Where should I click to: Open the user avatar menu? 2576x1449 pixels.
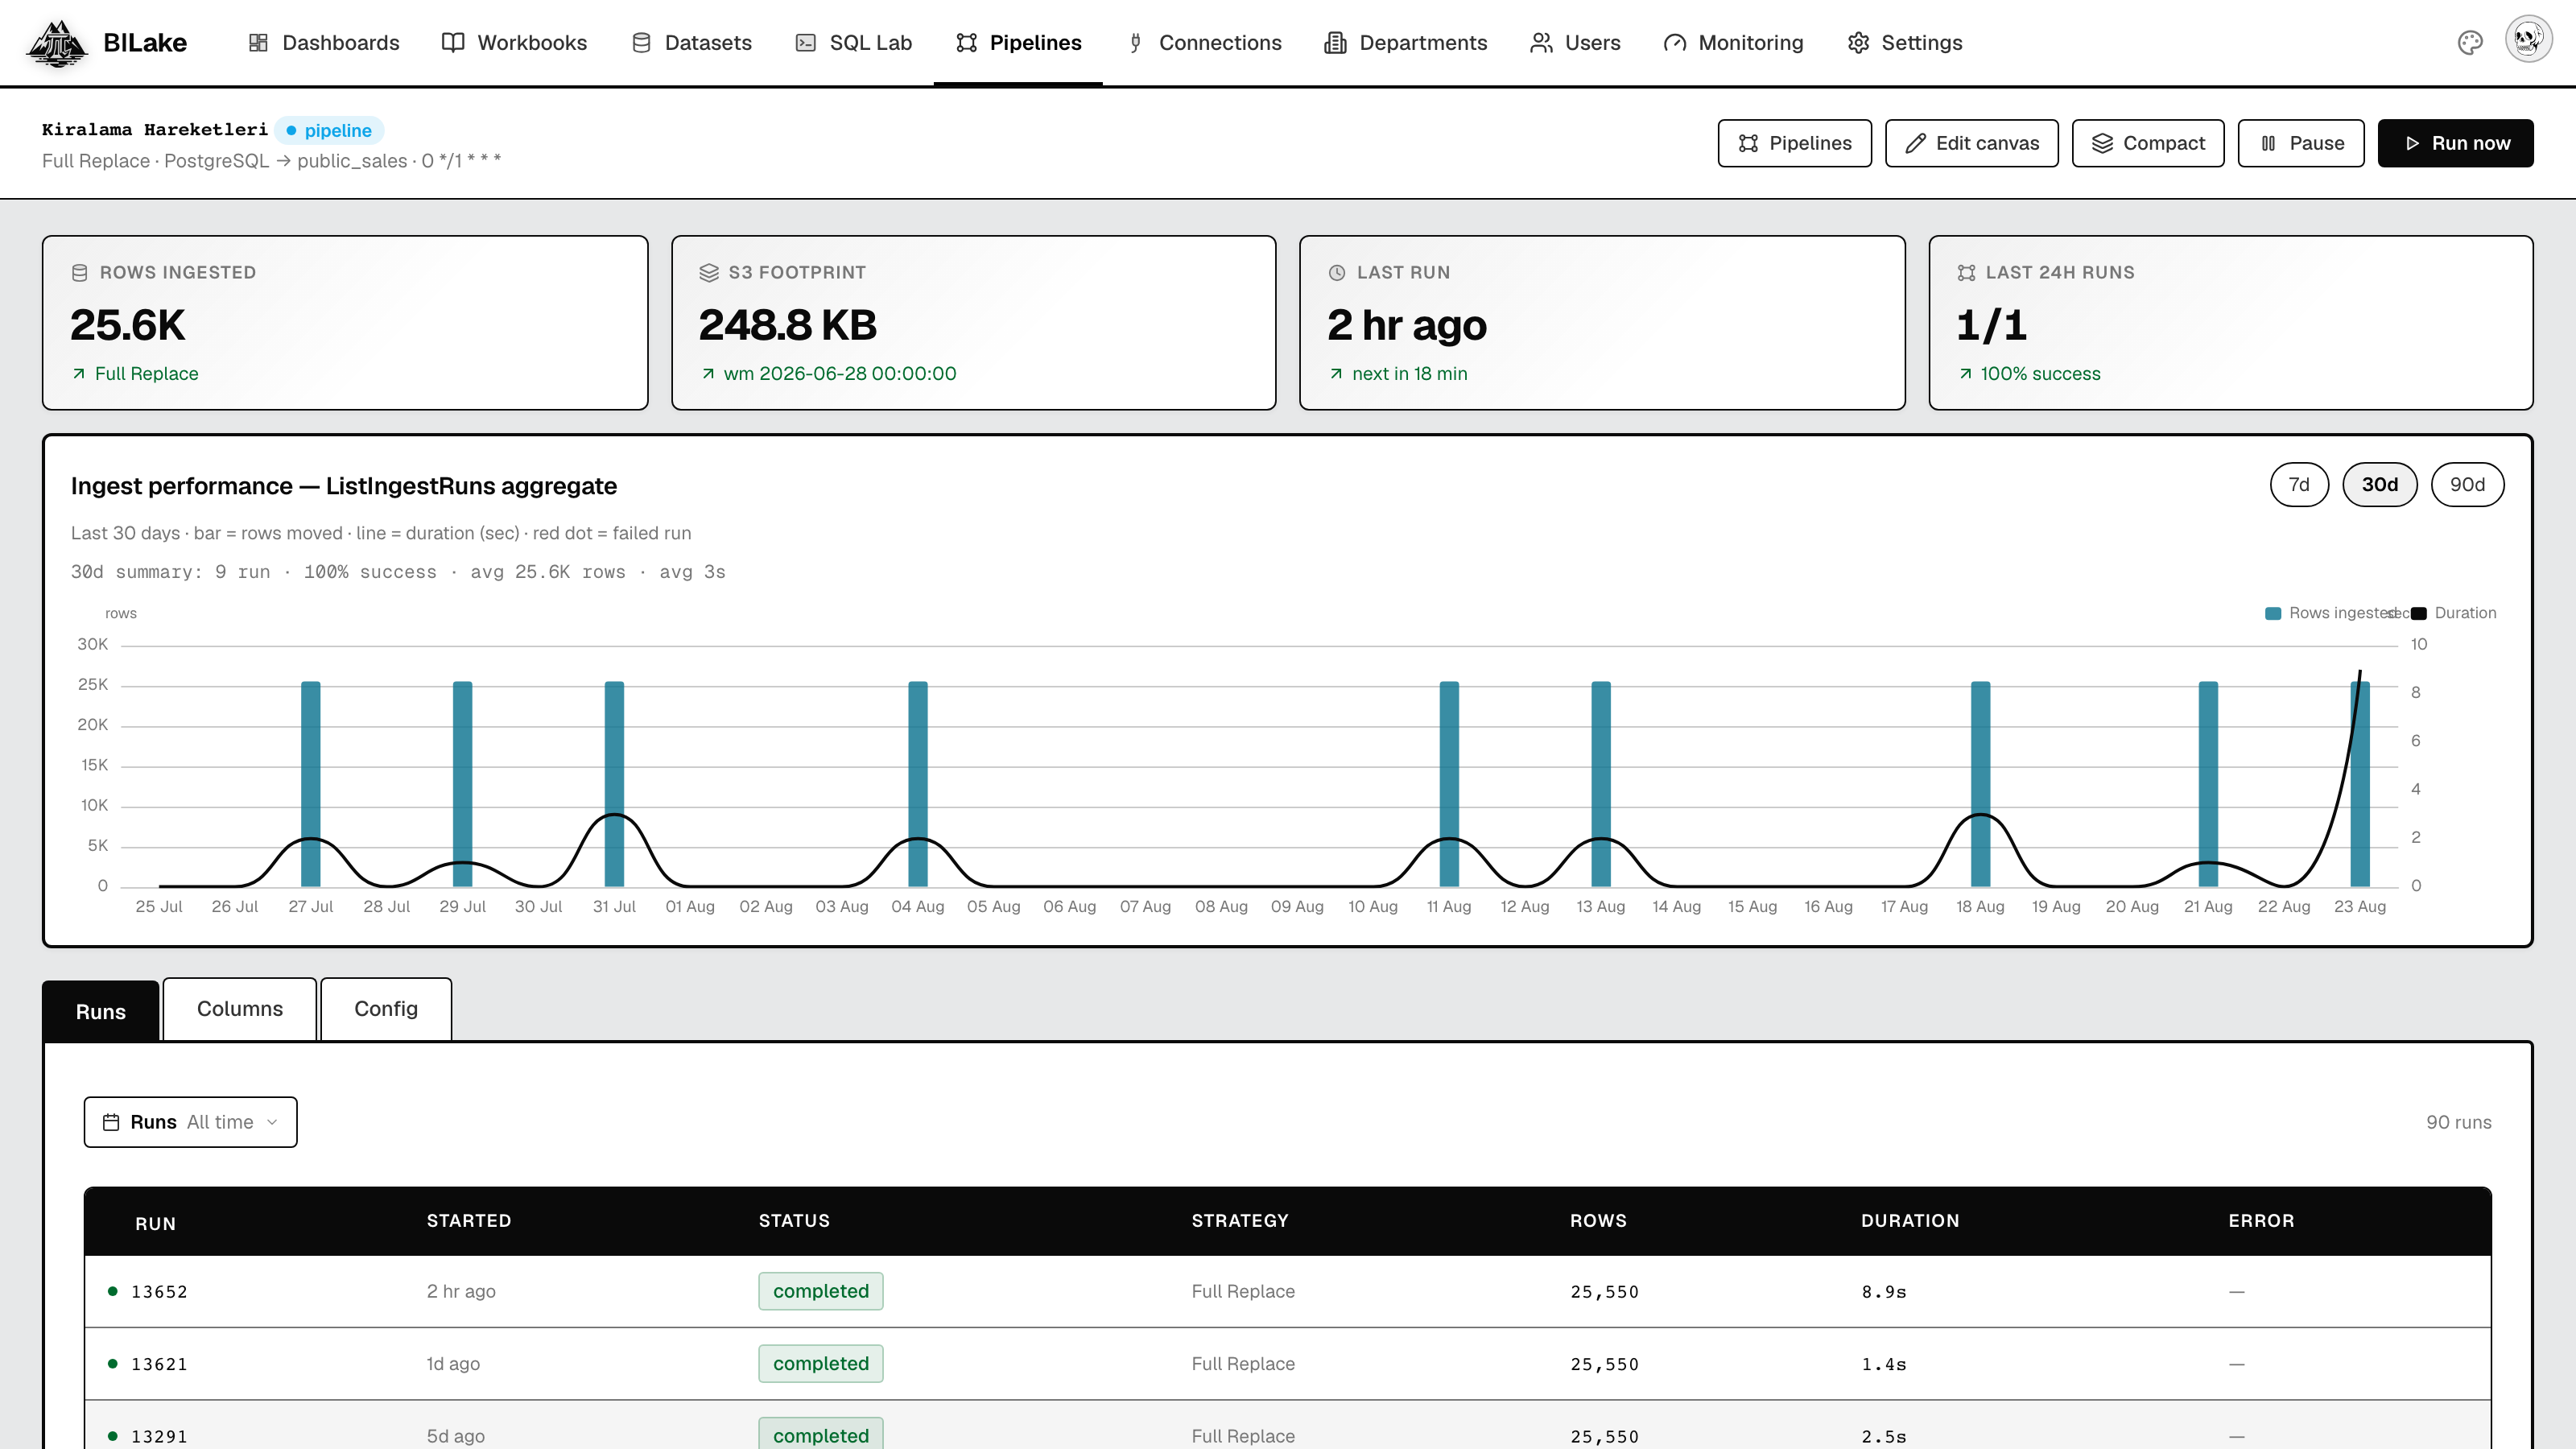tap(2528, 40)
